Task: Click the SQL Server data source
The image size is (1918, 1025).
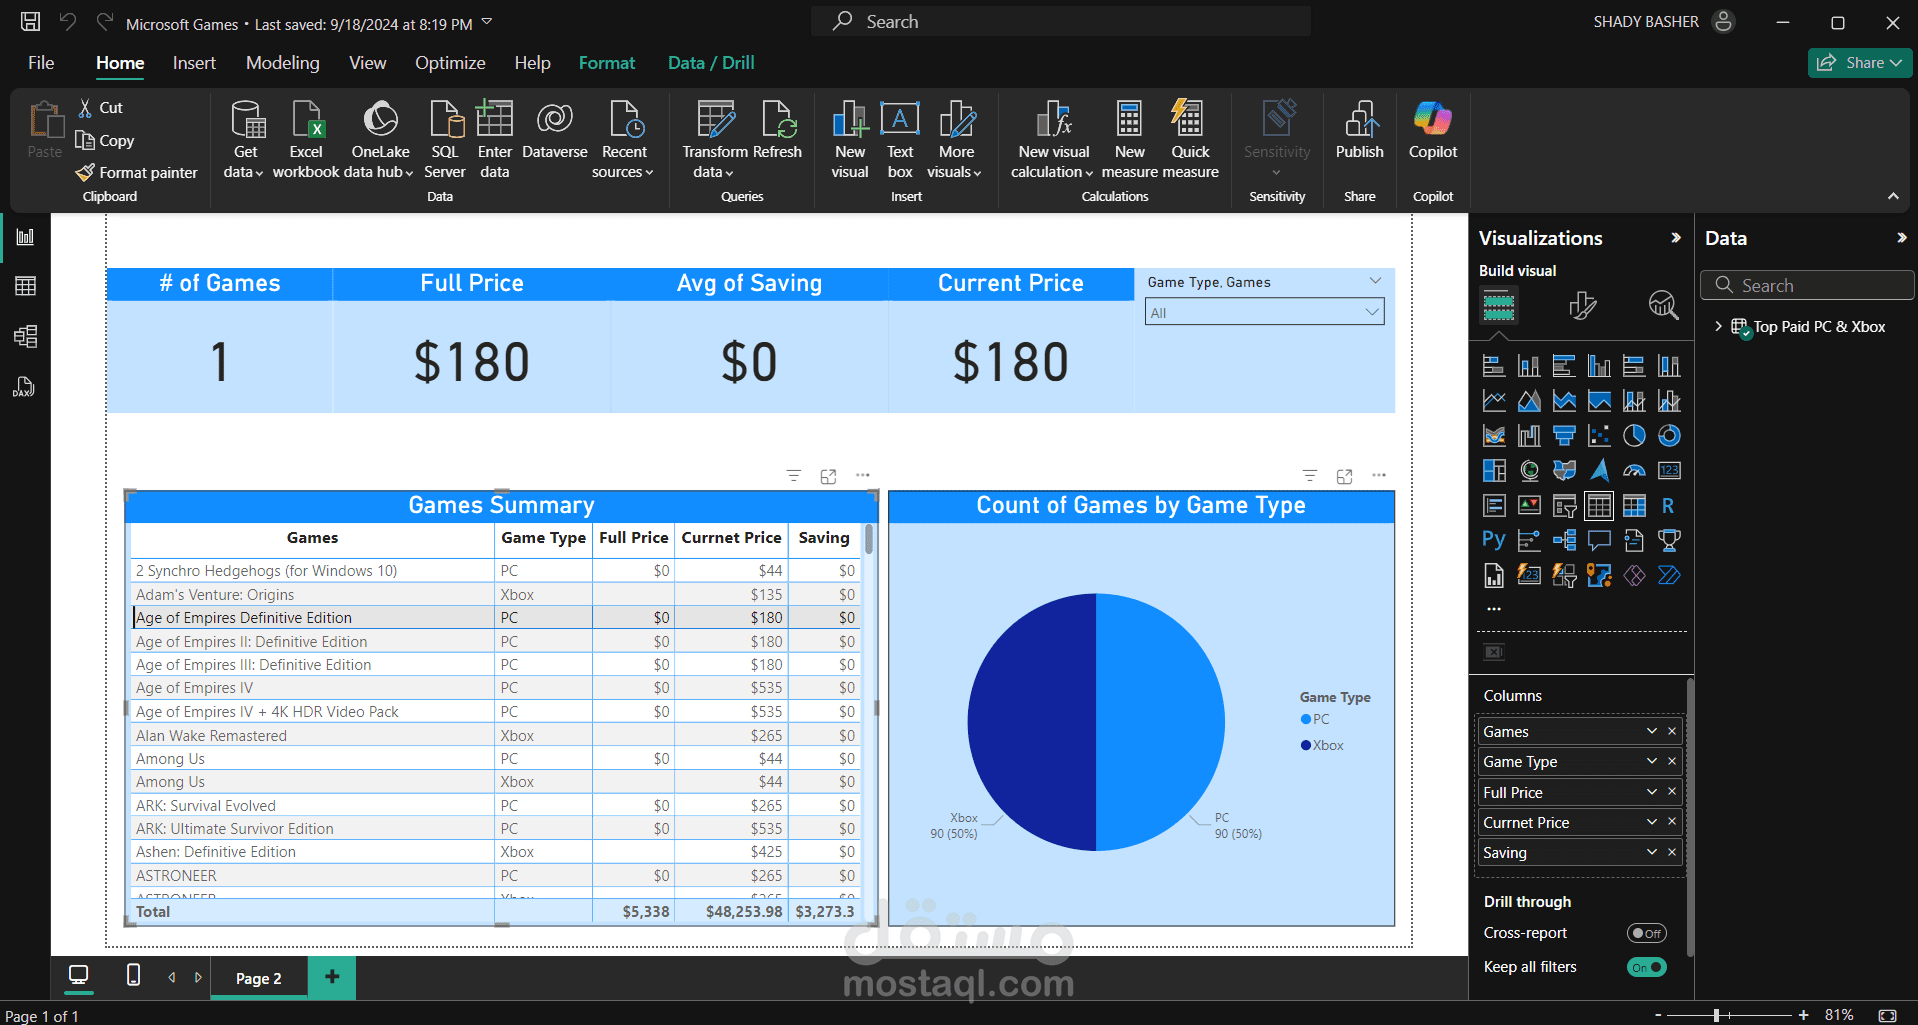Action: [x=445, y=140]
